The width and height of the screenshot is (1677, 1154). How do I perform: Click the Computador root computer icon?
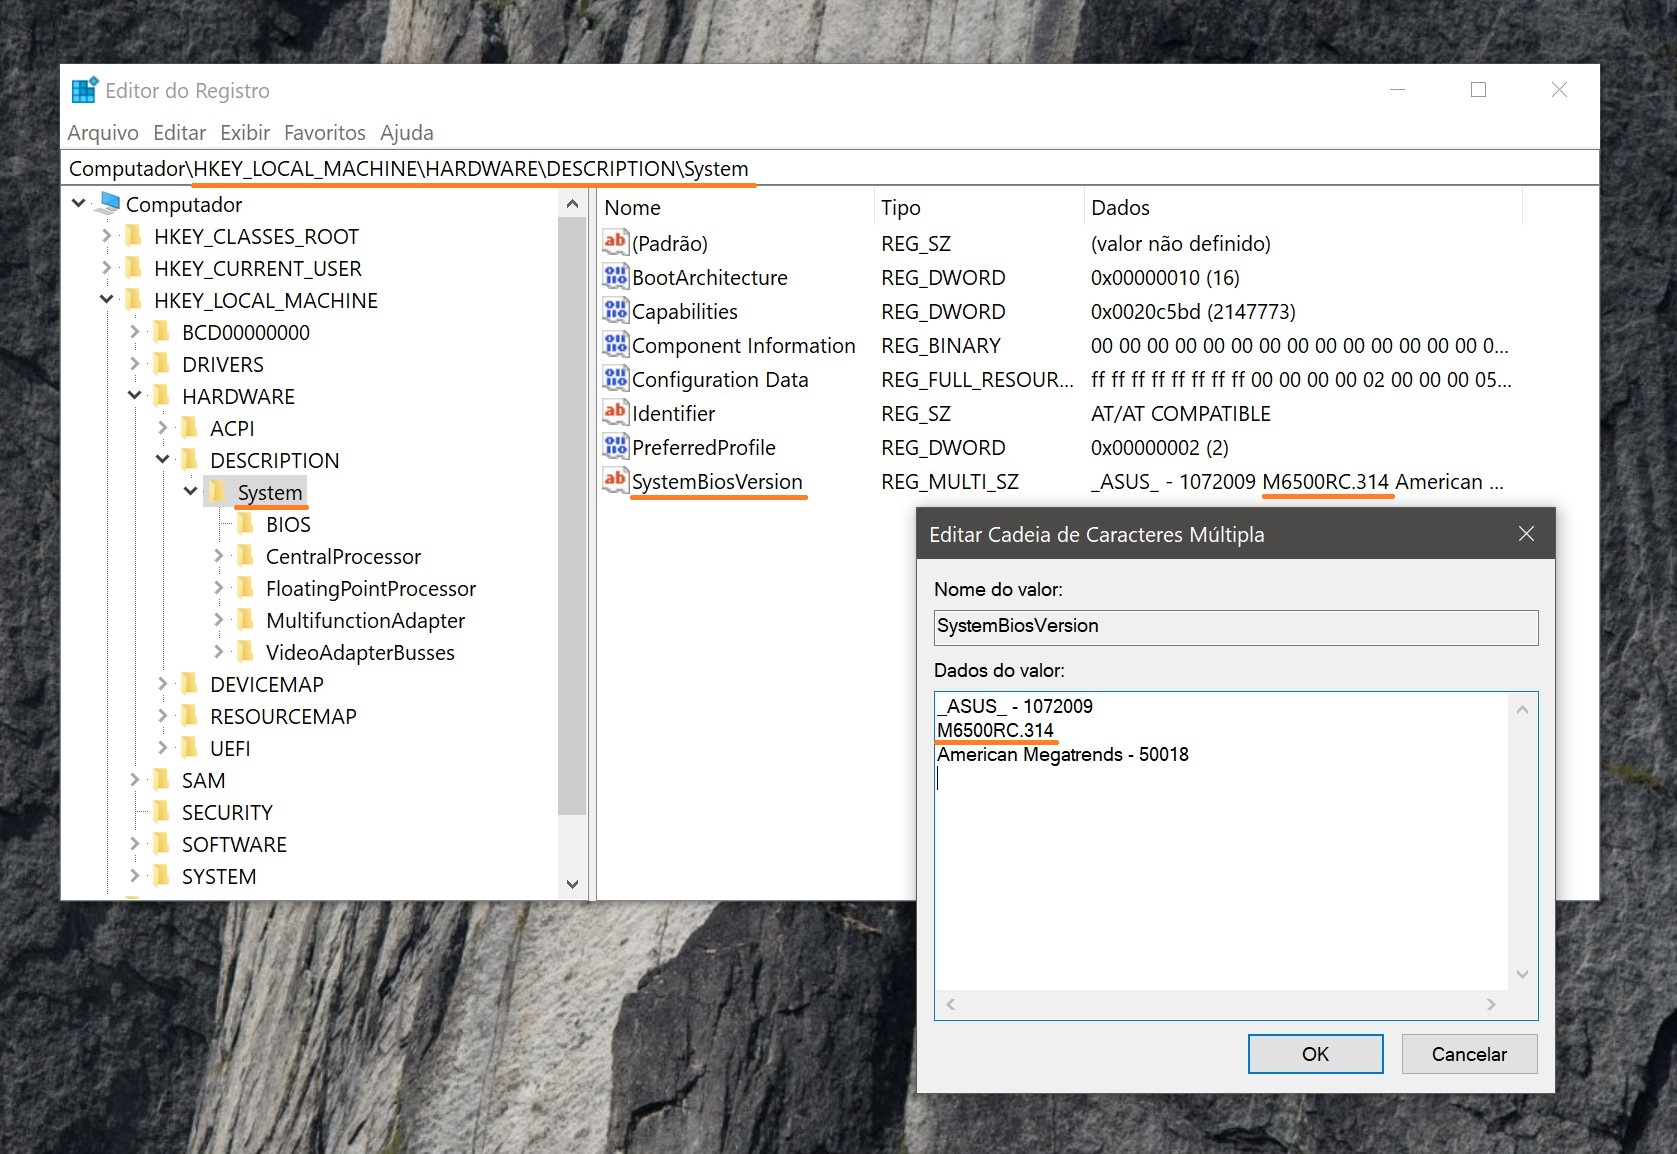(109, 204)
